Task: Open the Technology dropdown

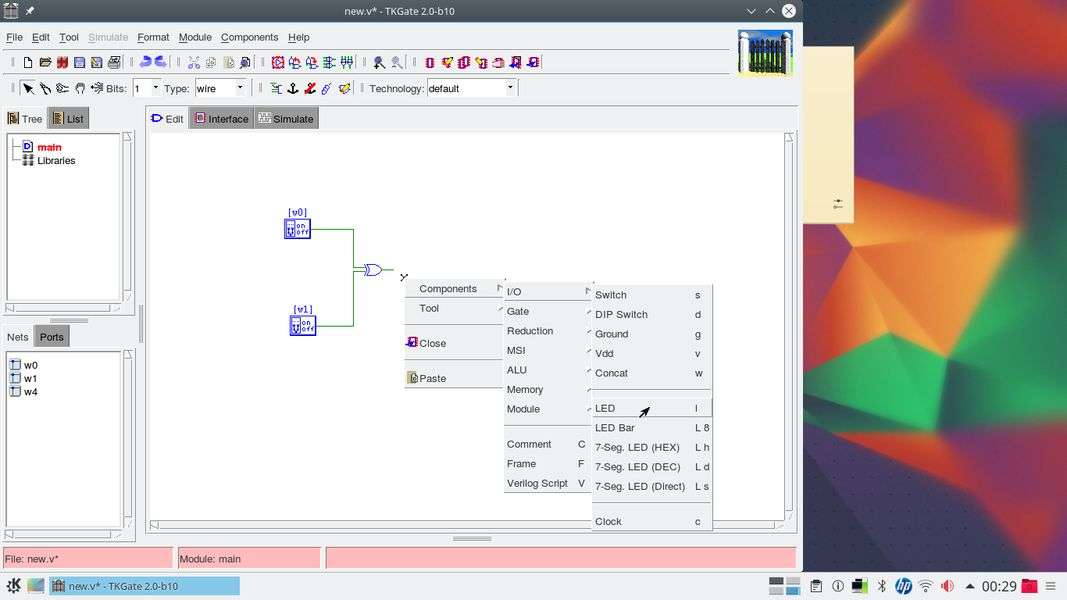Action: click(510, 88)
